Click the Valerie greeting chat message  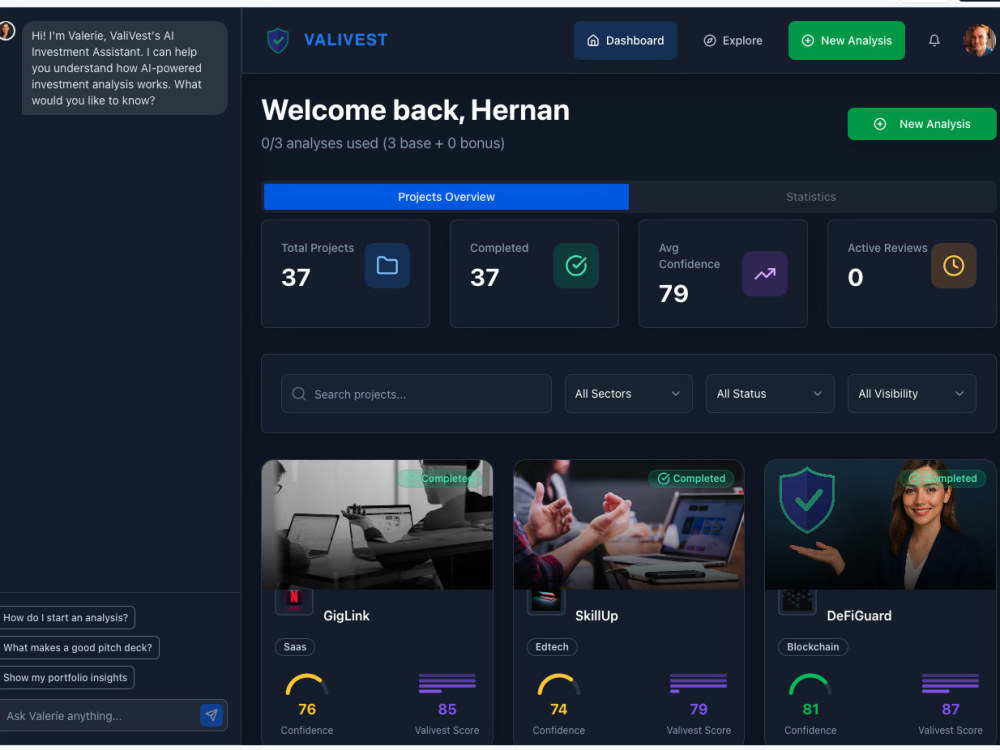(124, 68)
